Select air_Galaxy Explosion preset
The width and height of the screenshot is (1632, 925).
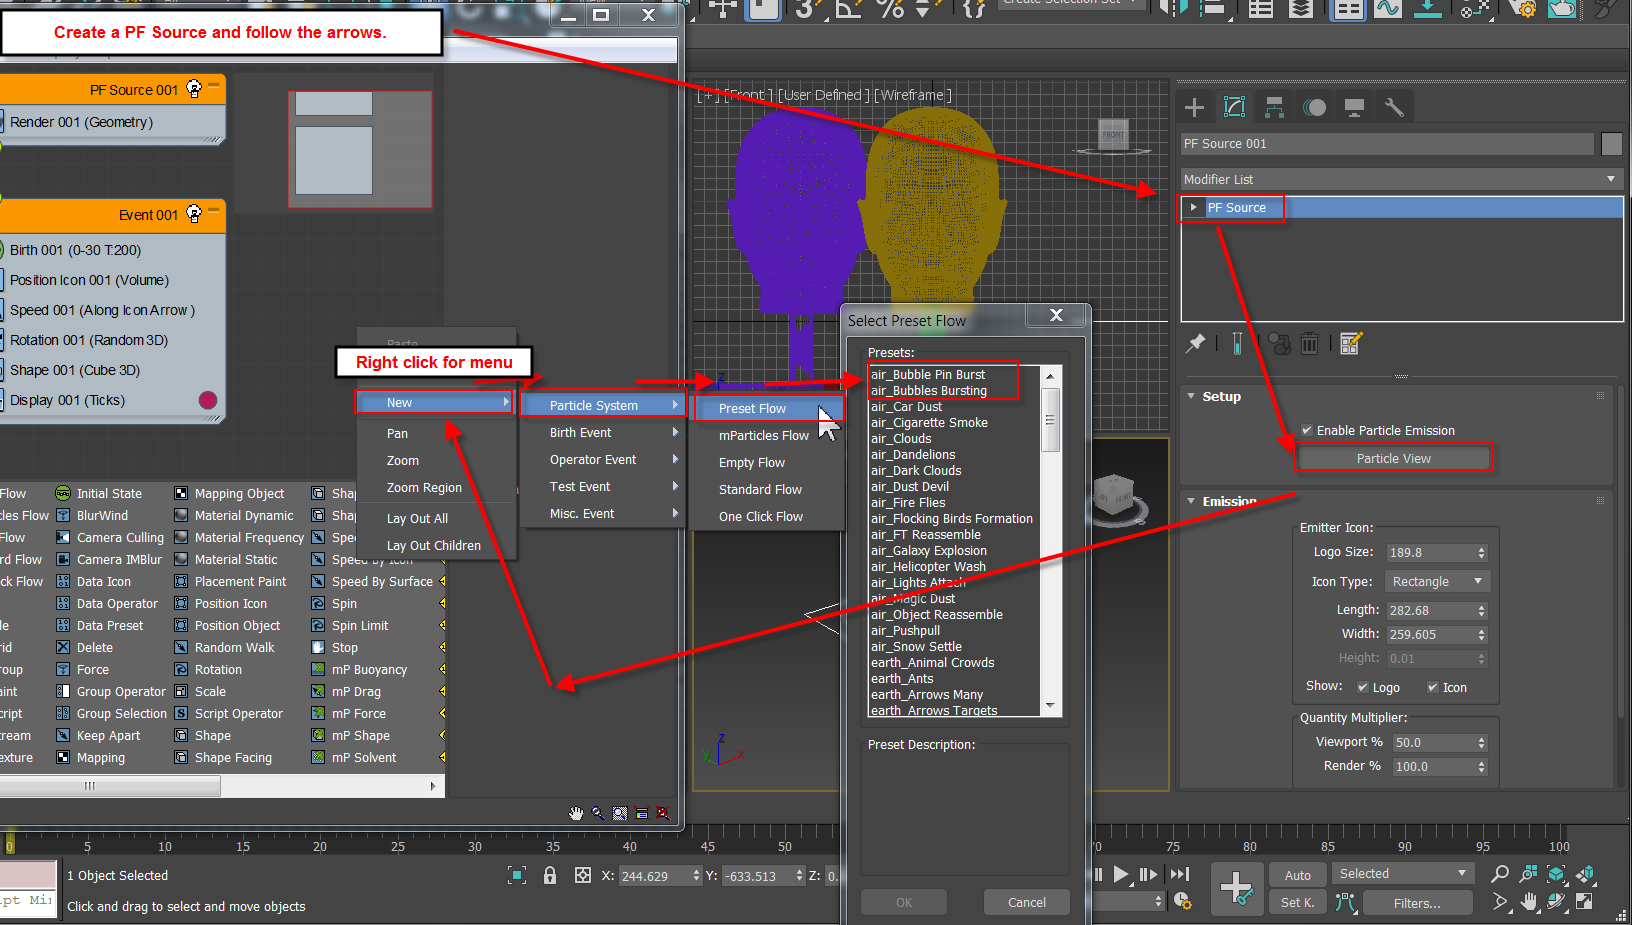[x=928, y=550]
